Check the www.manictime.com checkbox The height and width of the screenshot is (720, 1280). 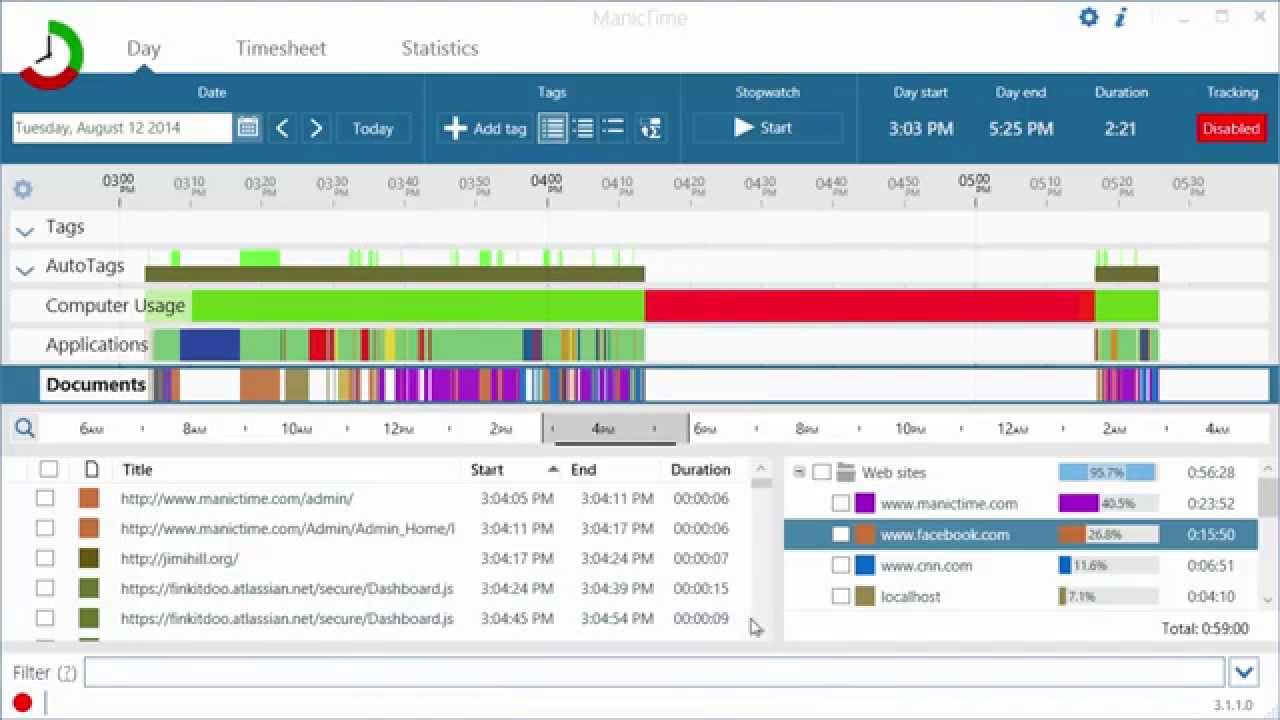(841, 503)
